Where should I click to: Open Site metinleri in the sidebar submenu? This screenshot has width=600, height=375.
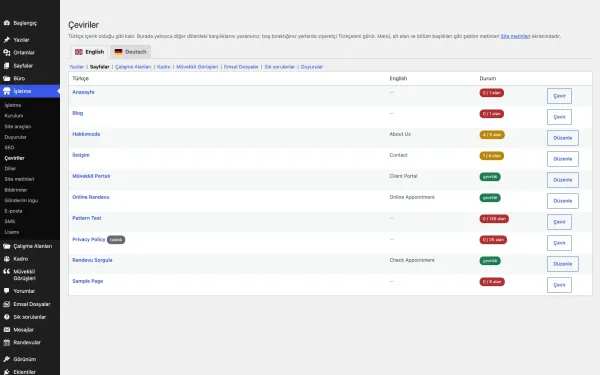tap(19, 179)
